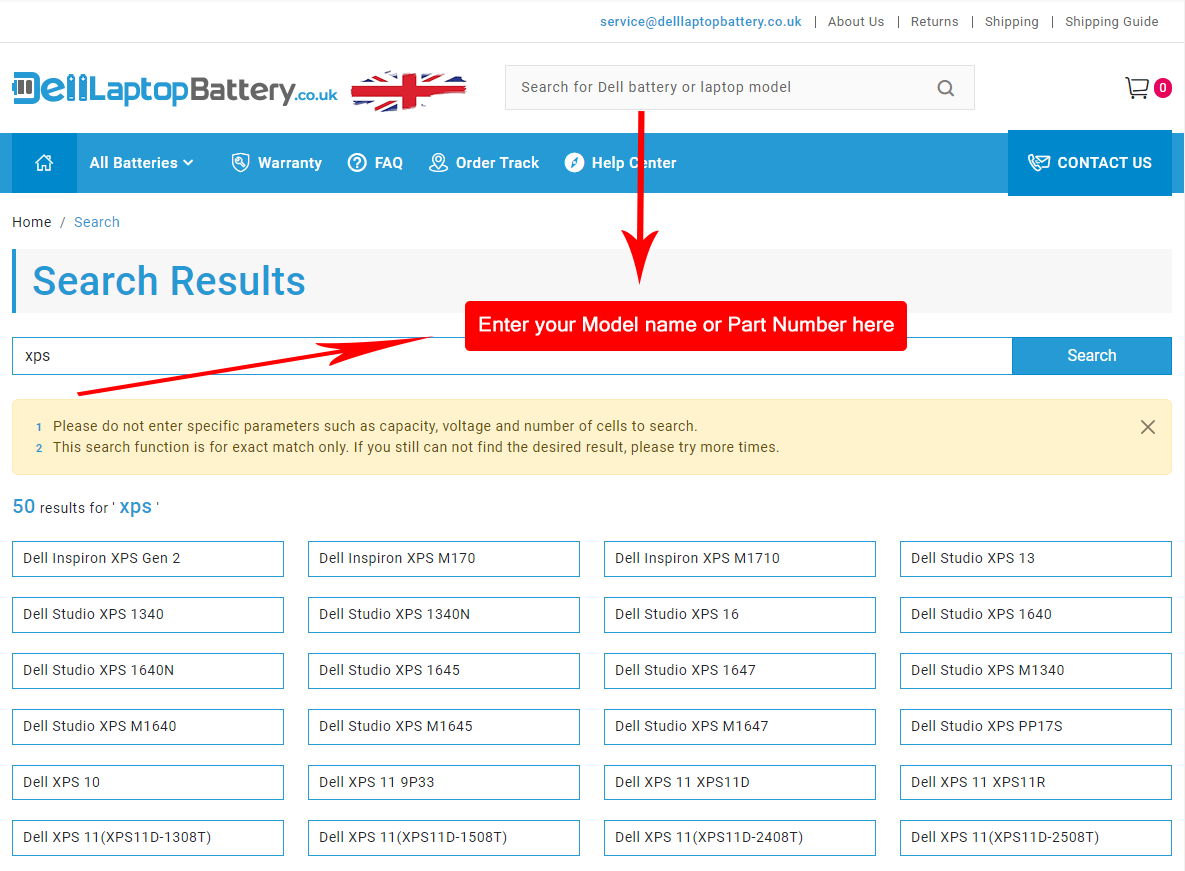
Task: Click the CONTACT US button
Action: (x=1089, y=162)
